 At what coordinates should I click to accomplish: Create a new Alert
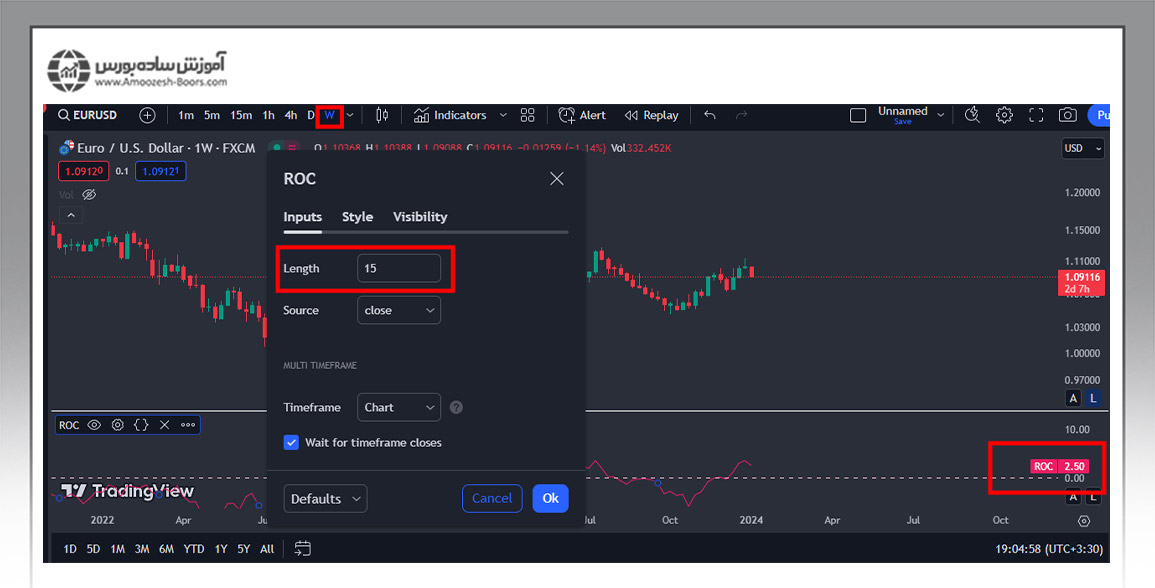[x=582, y=115]
